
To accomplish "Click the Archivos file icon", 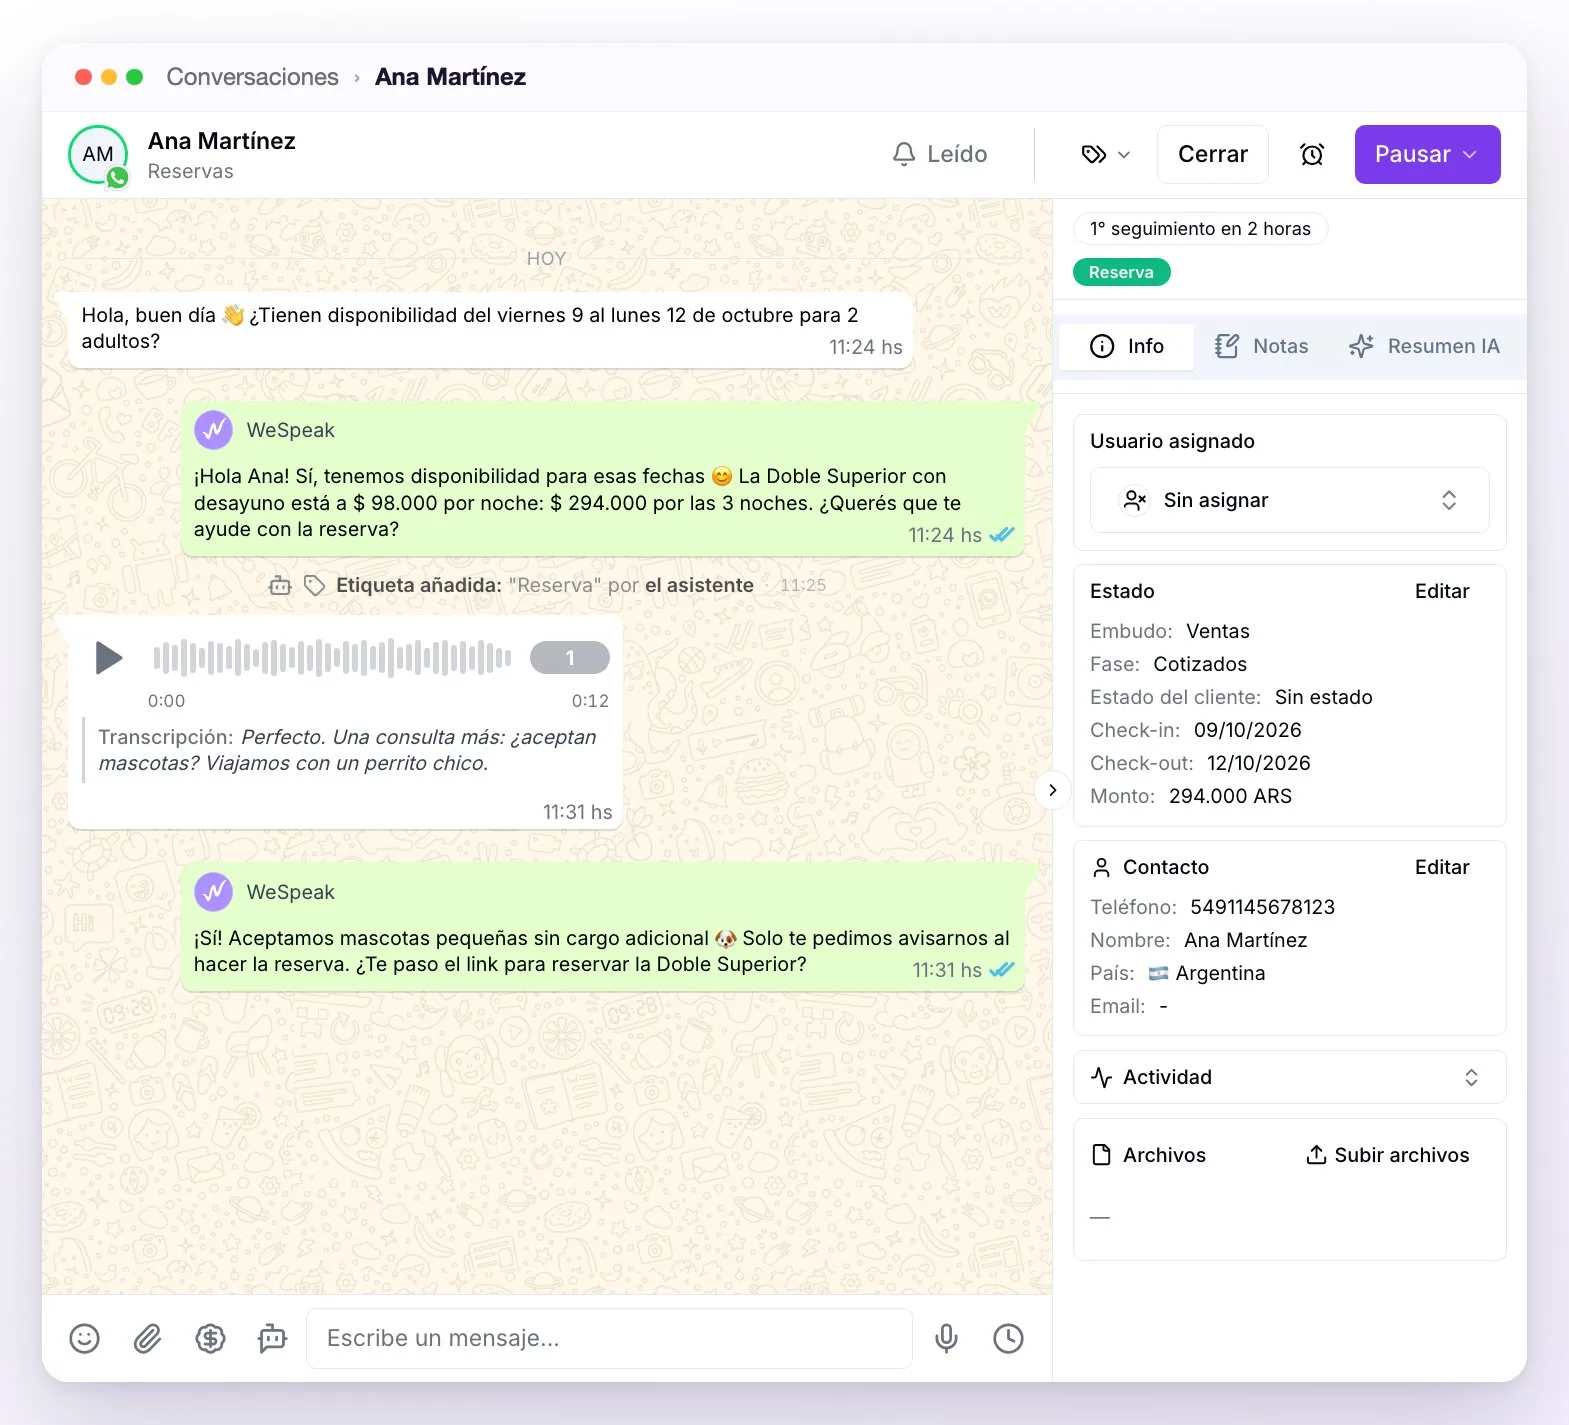I will pos(1101,1155).
